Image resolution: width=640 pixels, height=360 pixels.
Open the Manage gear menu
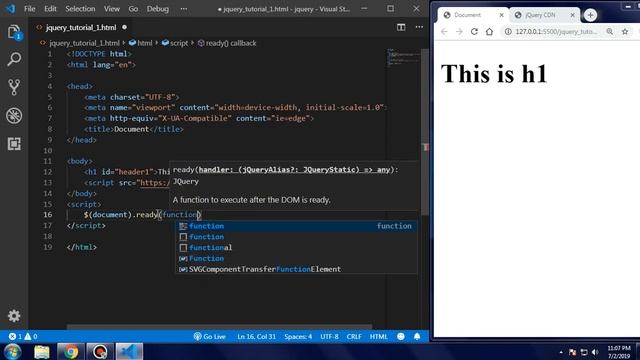click(14, 316)
